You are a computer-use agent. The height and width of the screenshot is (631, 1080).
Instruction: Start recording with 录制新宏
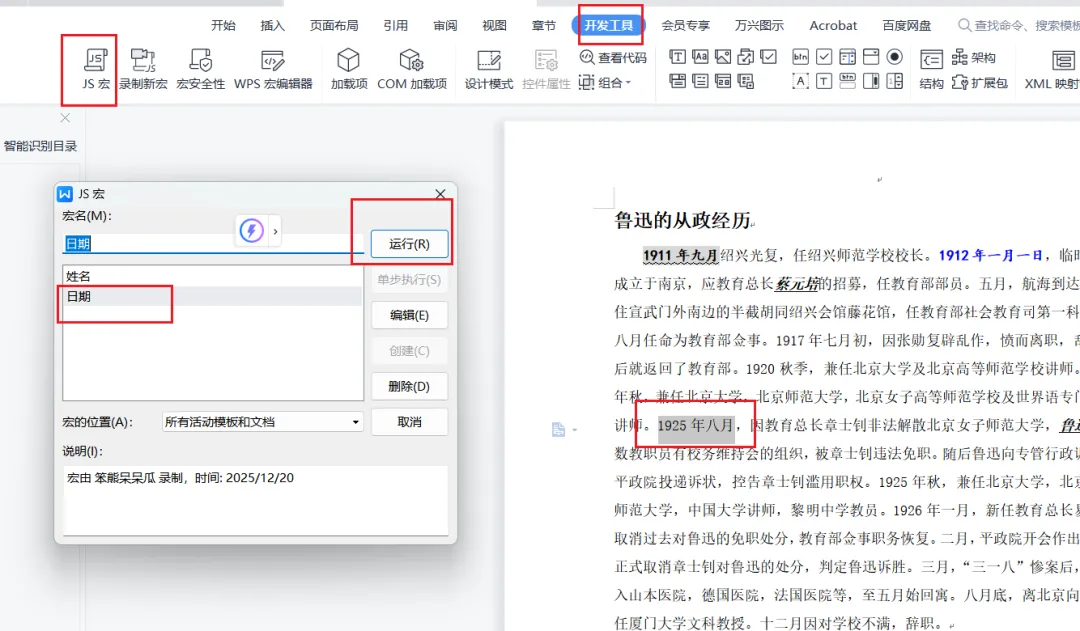coord(143,69)
